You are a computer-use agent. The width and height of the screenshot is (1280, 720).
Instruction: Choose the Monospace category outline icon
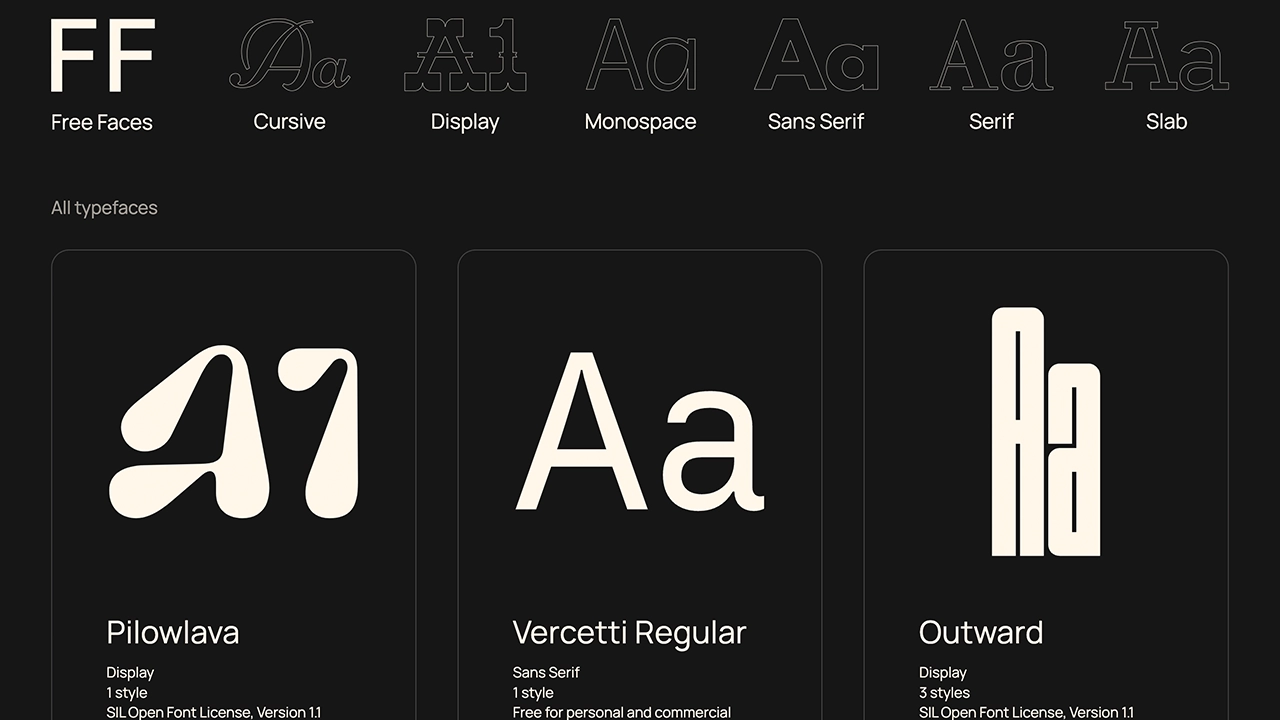(x=640, y=56)
